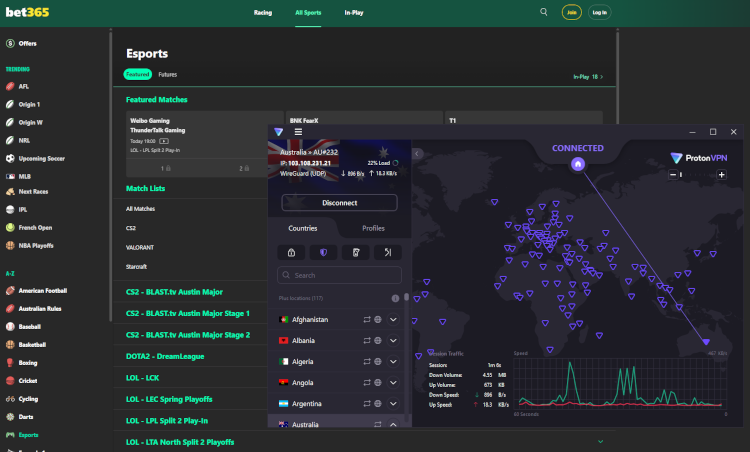750x452 pixels.
Task: Open the In-Play 18 link
Action: (x=588, y=77)
